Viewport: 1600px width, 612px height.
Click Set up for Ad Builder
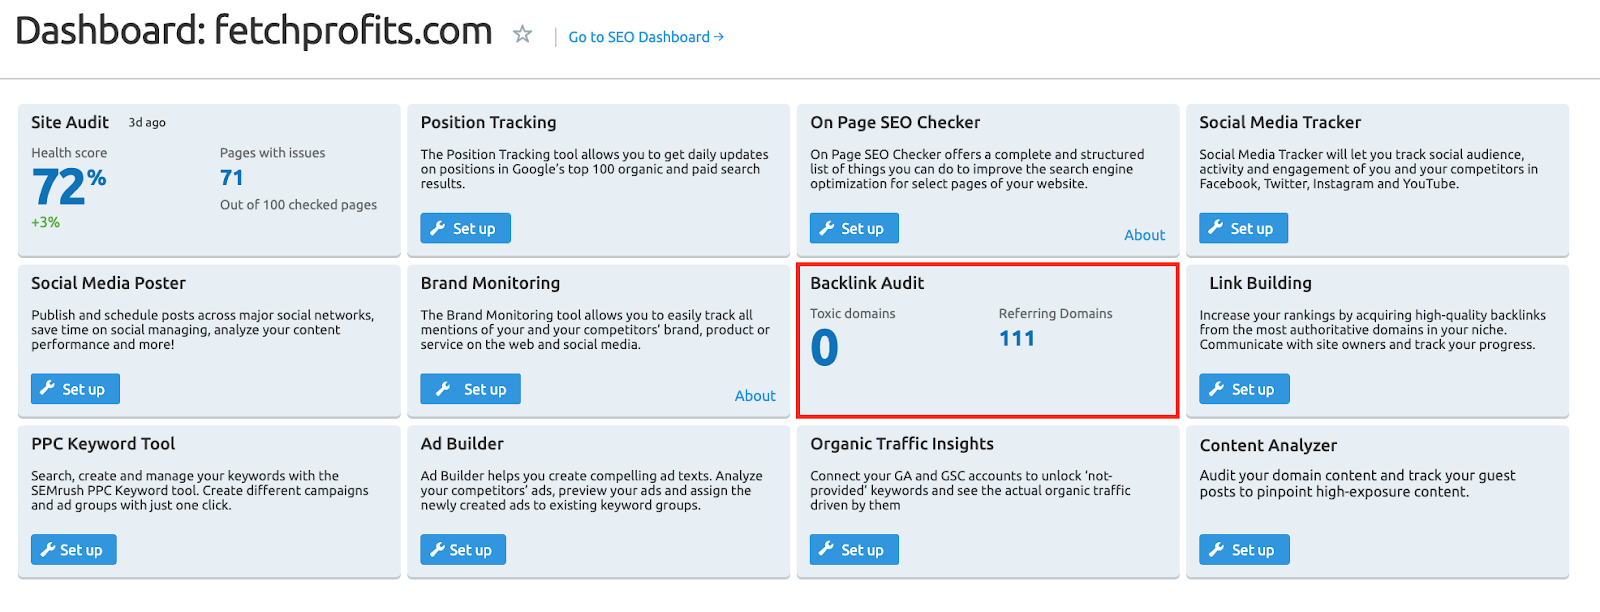(463, 550)
